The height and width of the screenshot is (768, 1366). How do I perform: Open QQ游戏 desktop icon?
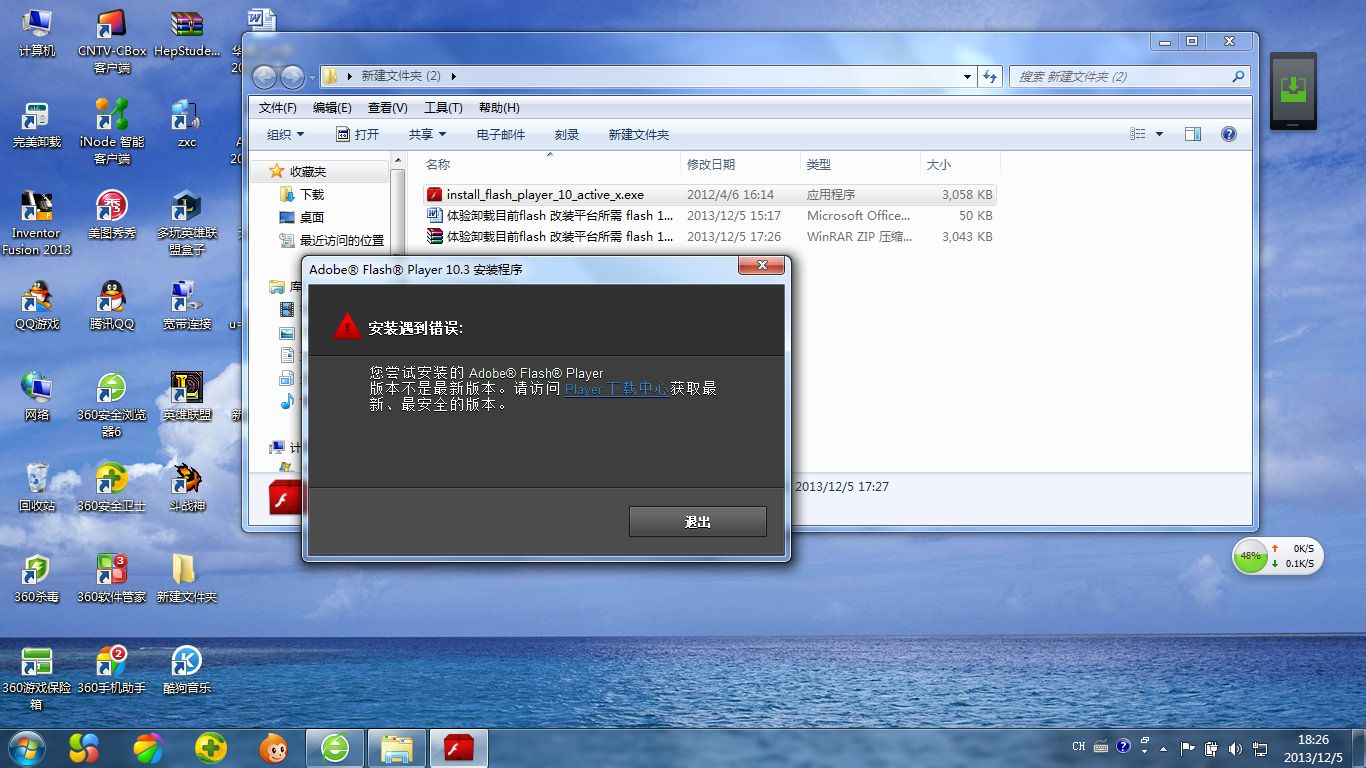point(36,306)
